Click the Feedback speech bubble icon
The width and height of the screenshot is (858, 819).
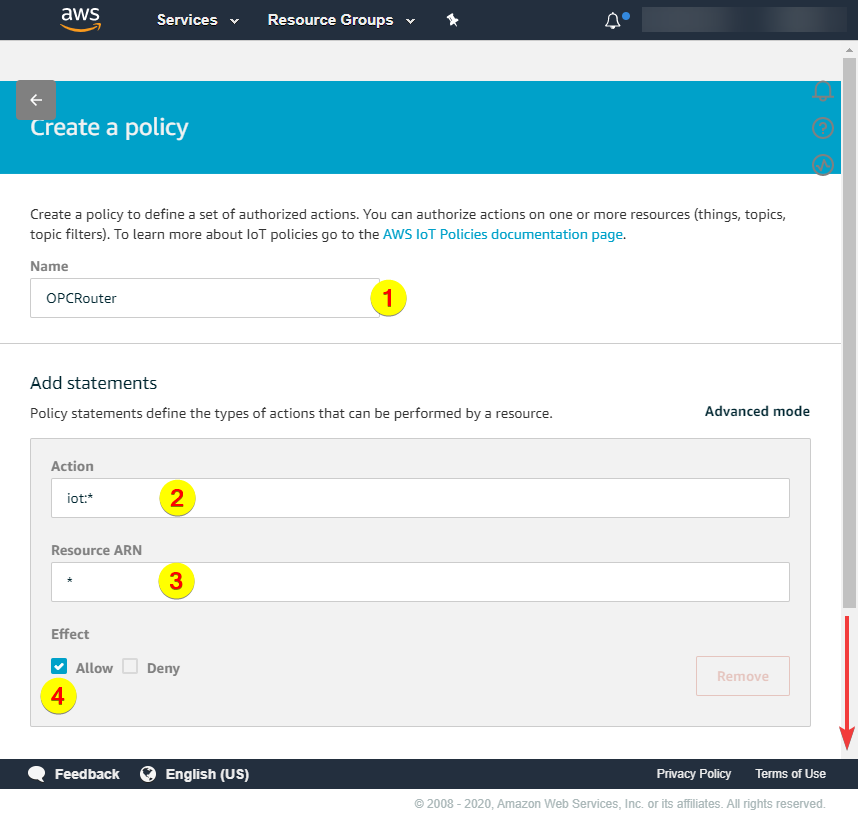point(37,773)
